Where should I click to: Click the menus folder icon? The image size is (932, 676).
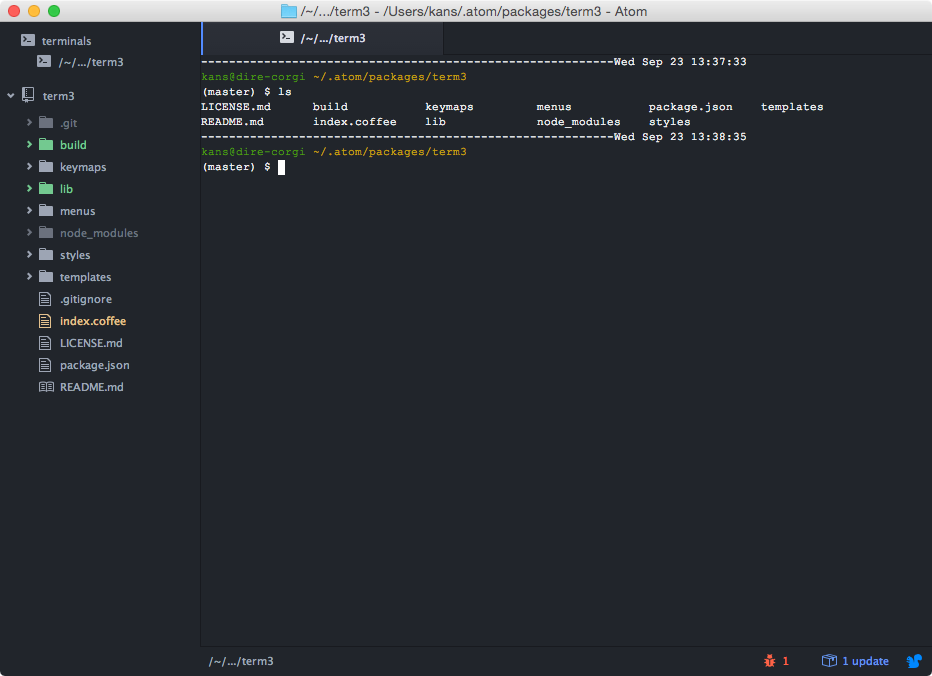(x=46, y=210)
